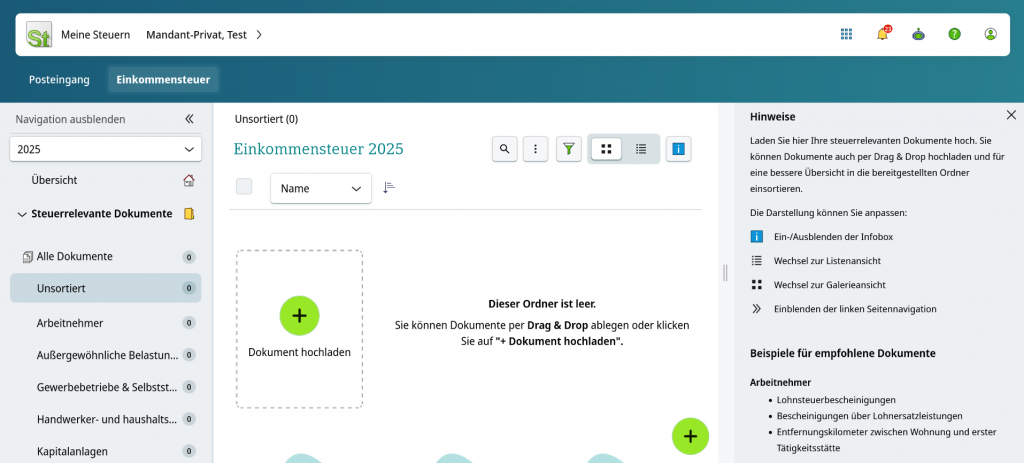Click the home icon next to Übersicht
The width and height of the screenshot is (1024, 463).
(x=188, y=180)
